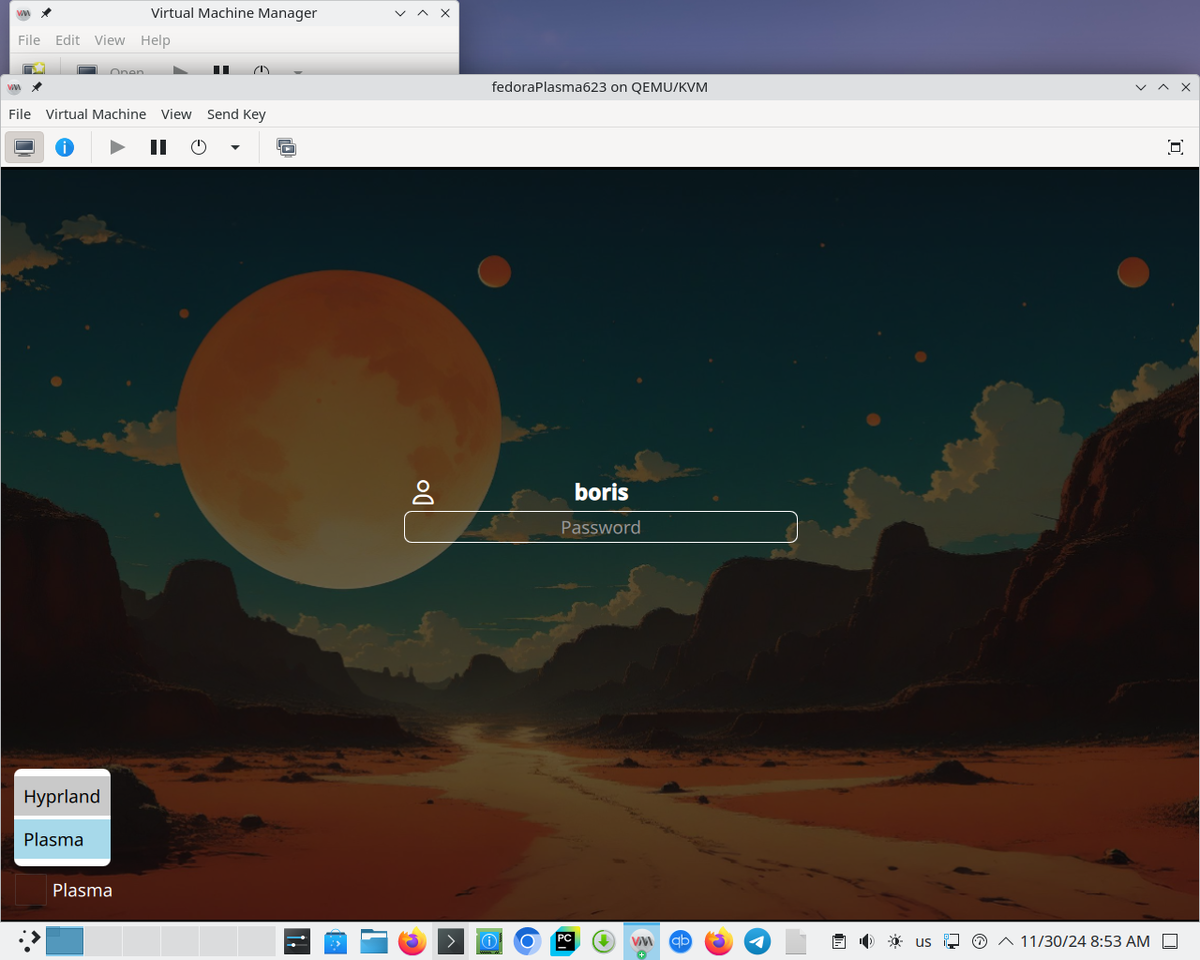Expand the shutdown options dropdown arrow
The width and height of the screenshot is (1200, 960).
point(235,148)
